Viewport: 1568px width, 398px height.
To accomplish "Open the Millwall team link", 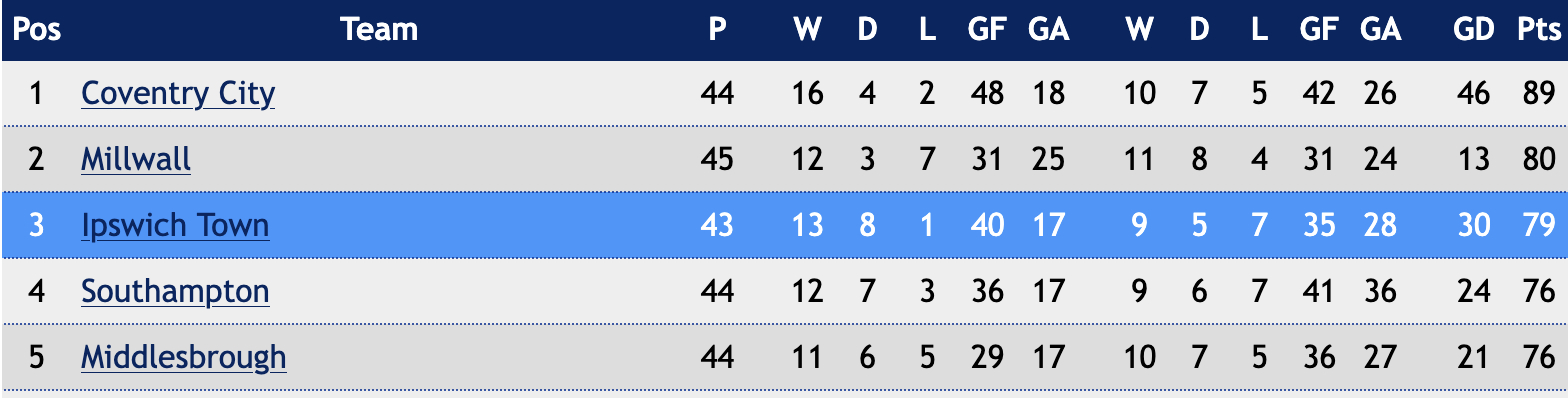I will 136,159.
